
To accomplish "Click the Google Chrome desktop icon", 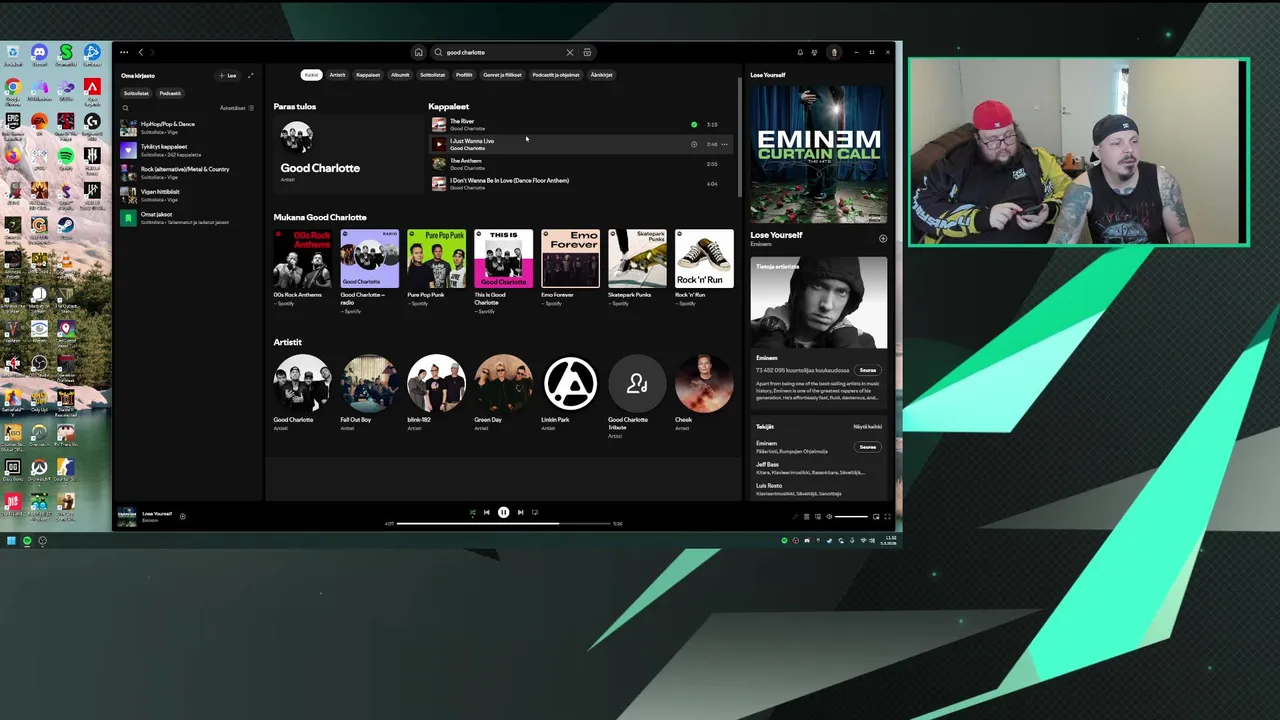I will pyautogui.click(x=13, y=87).
